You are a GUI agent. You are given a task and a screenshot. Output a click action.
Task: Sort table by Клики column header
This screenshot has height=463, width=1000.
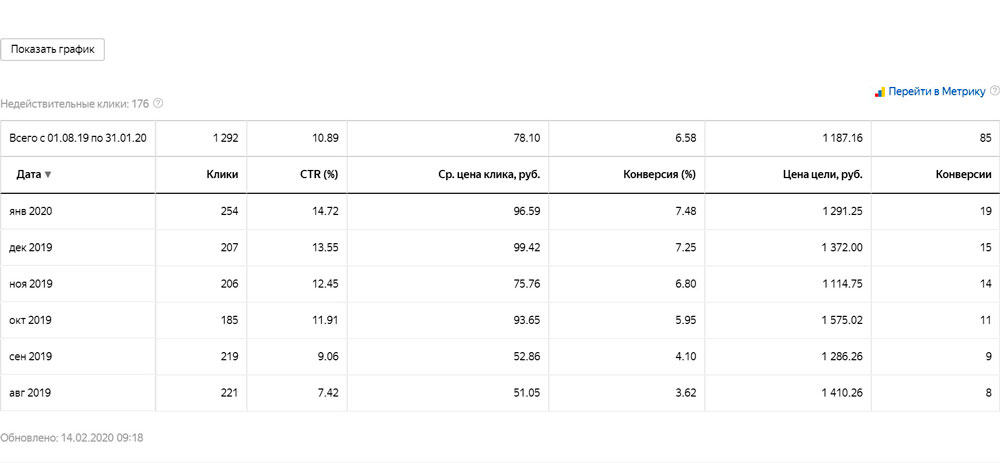221,175
